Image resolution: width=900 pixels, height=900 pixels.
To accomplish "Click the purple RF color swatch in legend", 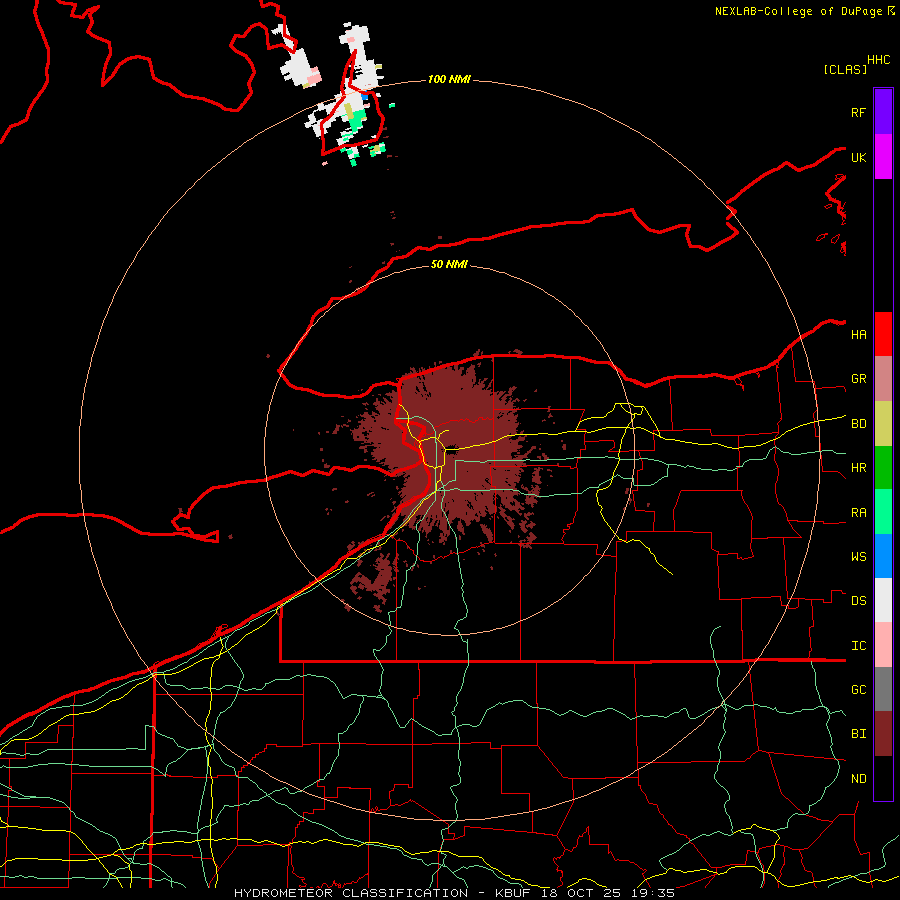I will 883,112.
